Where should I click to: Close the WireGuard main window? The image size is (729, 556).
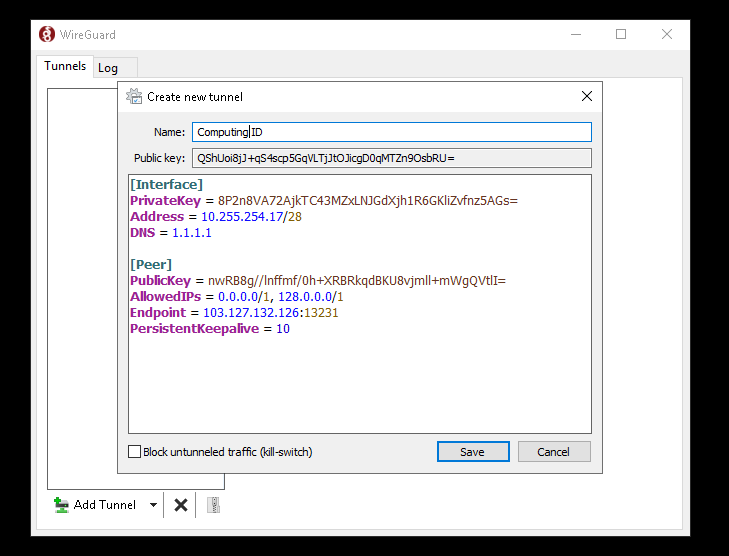[x=667, y=34]
